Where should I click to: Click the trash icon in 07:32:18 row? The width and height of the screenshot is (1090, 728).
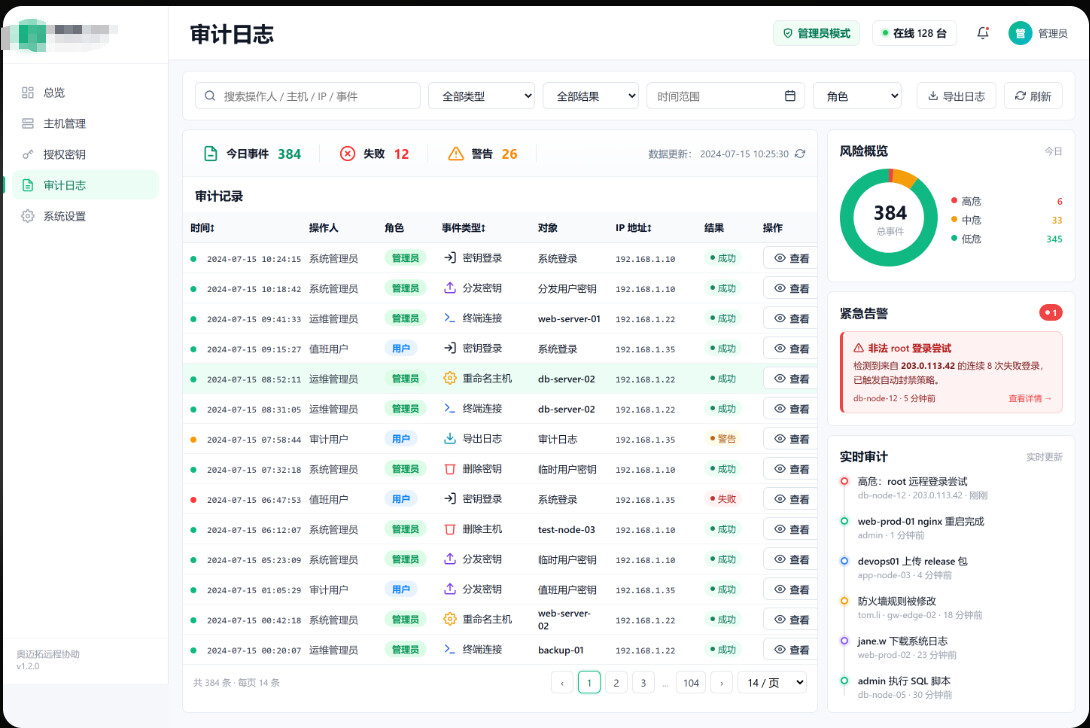point(450,469)
